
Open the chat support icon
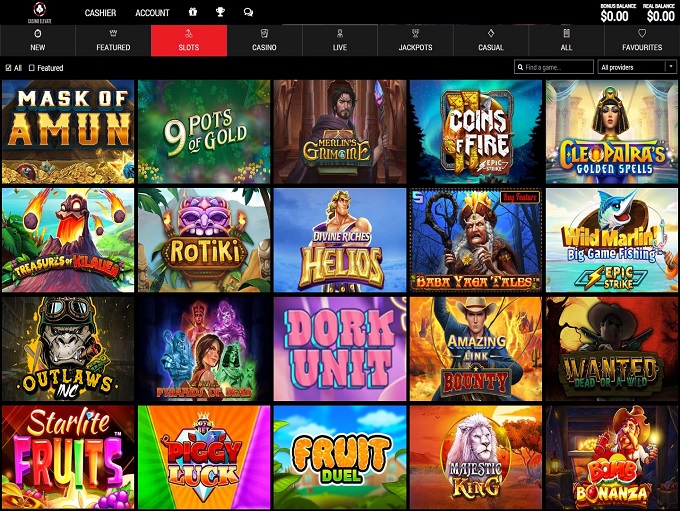[248, 13]
